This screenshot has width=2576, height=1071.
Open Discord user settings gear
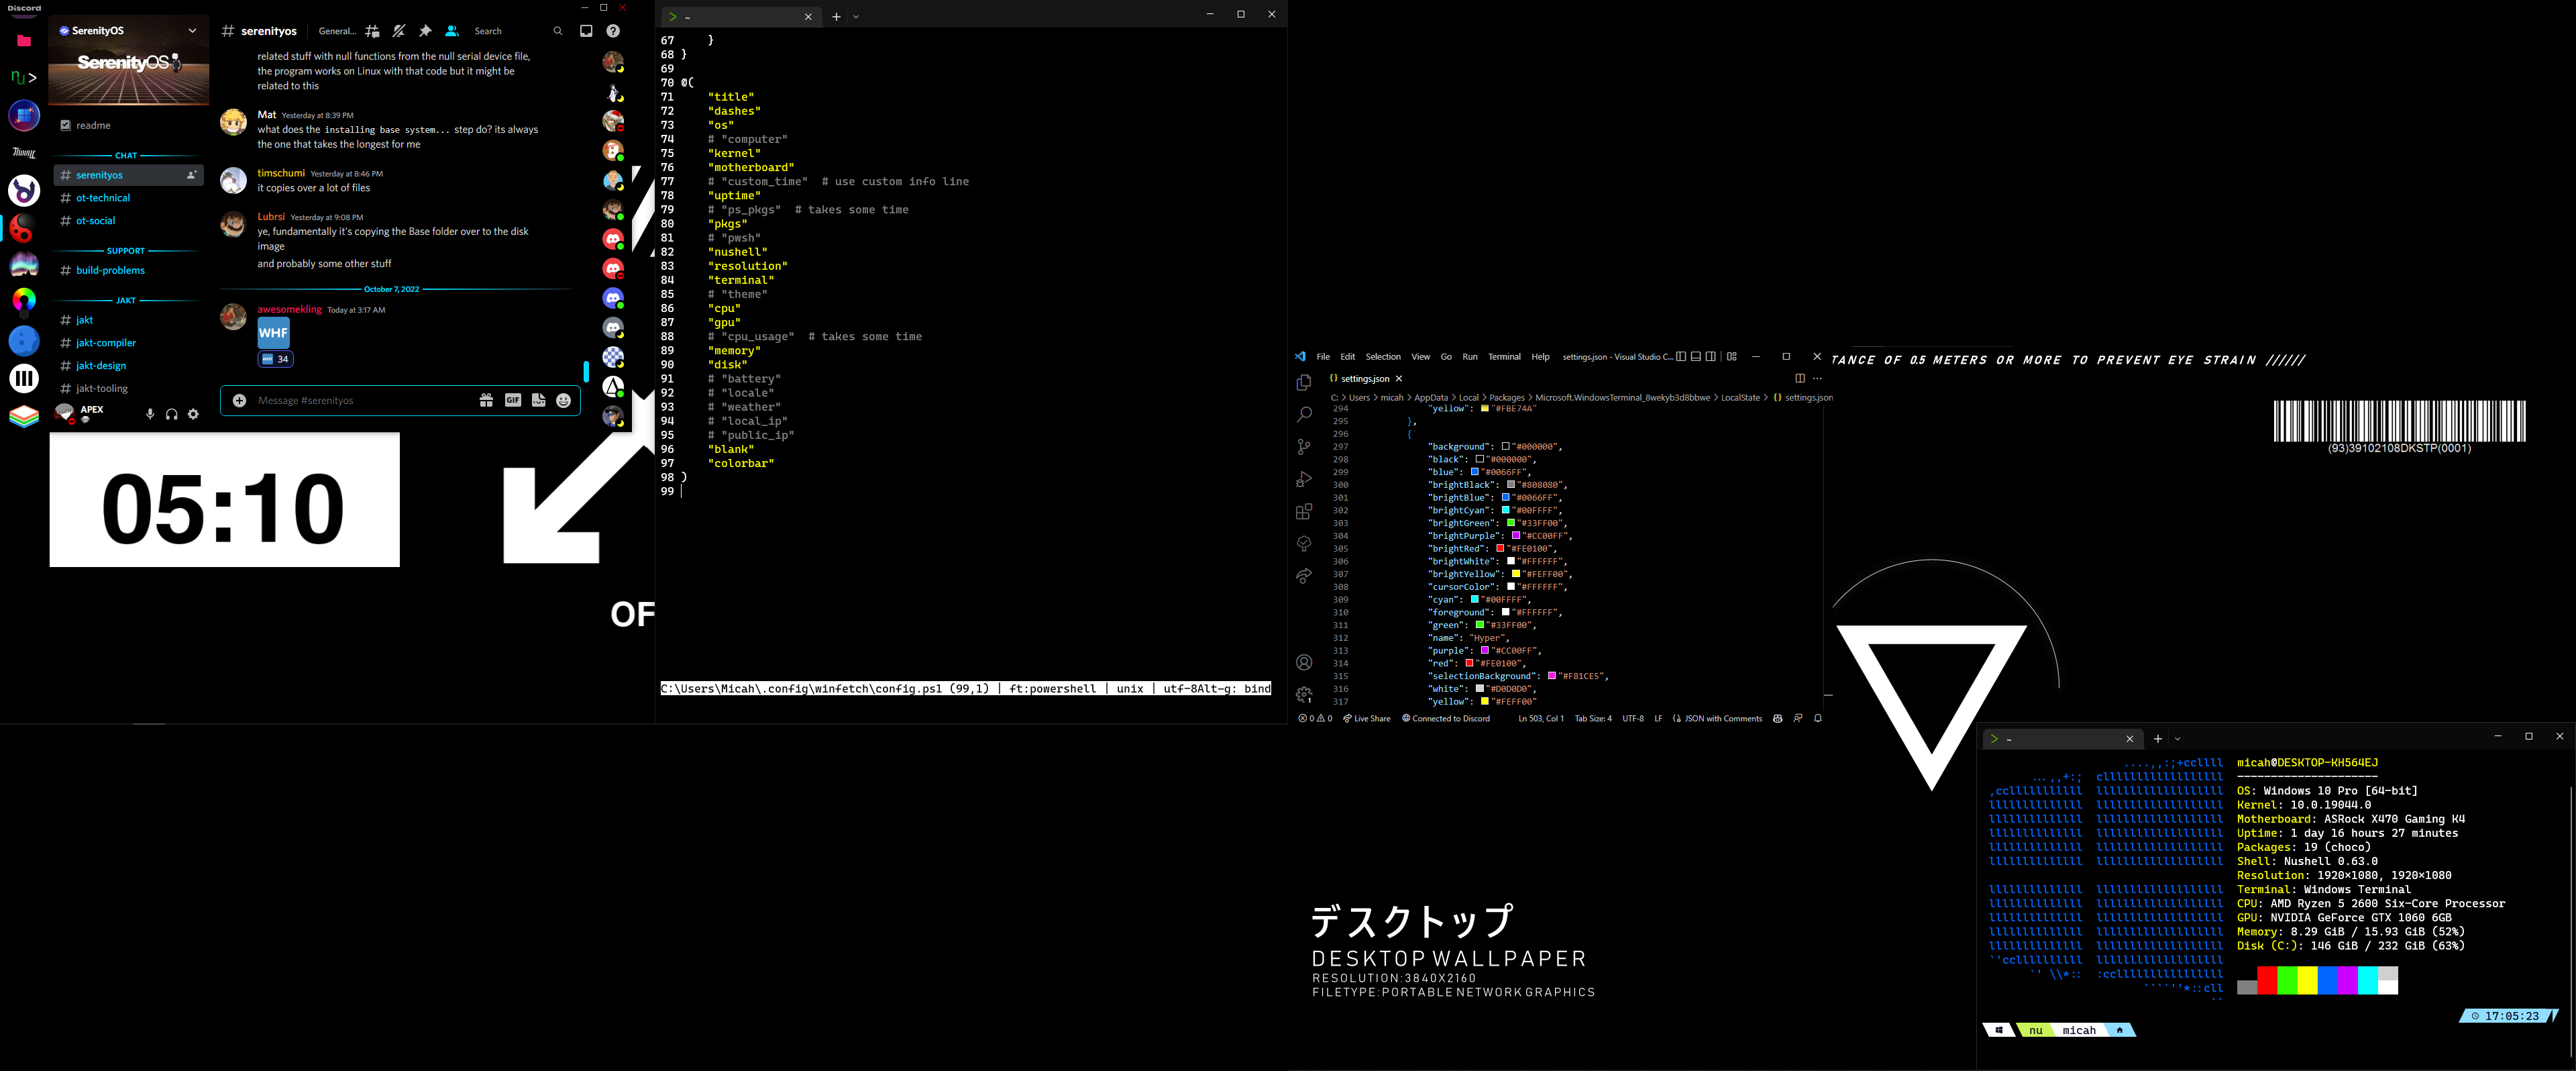(193, 414)
